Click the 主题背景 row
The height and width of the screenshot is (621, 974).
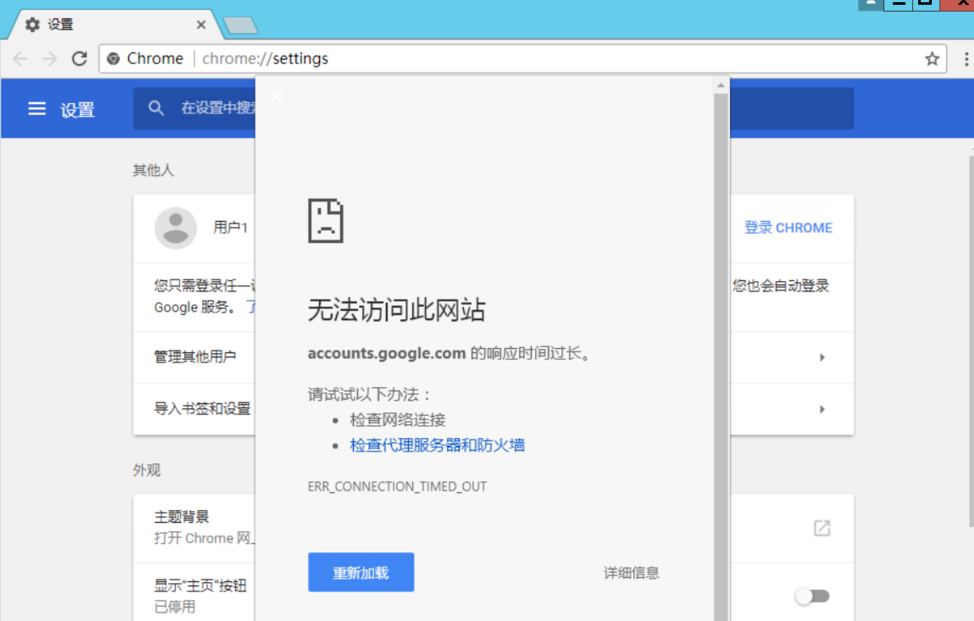coord(493,528)
